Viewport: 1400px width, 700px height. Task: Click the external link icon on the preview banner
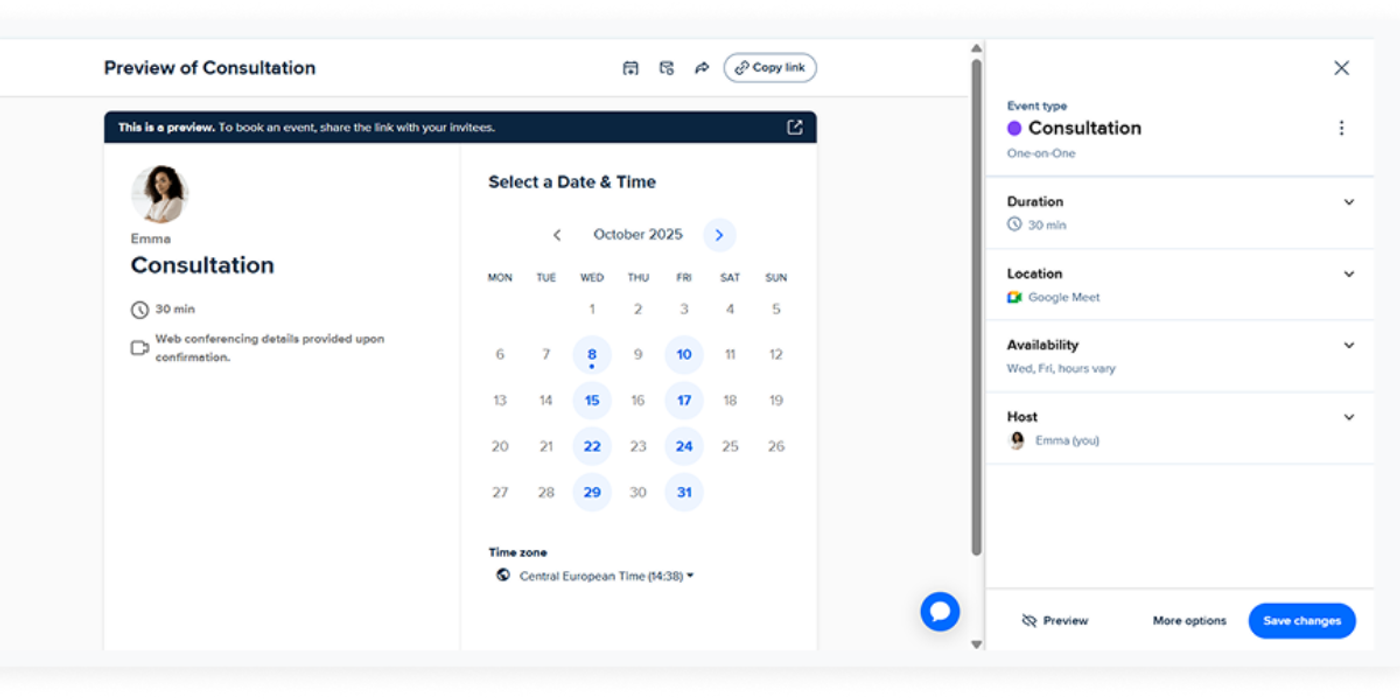794,127
